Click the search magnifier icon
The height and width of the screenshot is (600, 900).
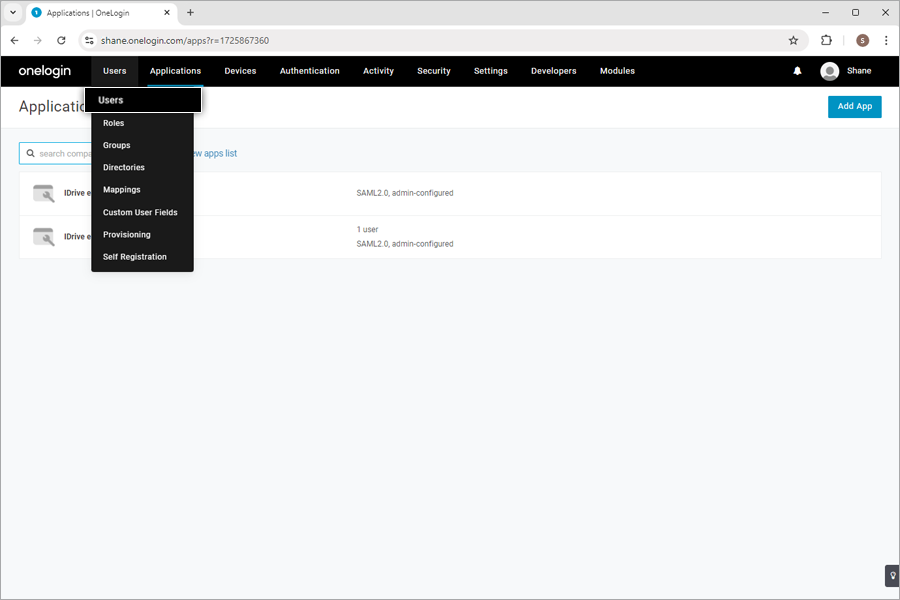pyautogui.click(x=30, y=153)
